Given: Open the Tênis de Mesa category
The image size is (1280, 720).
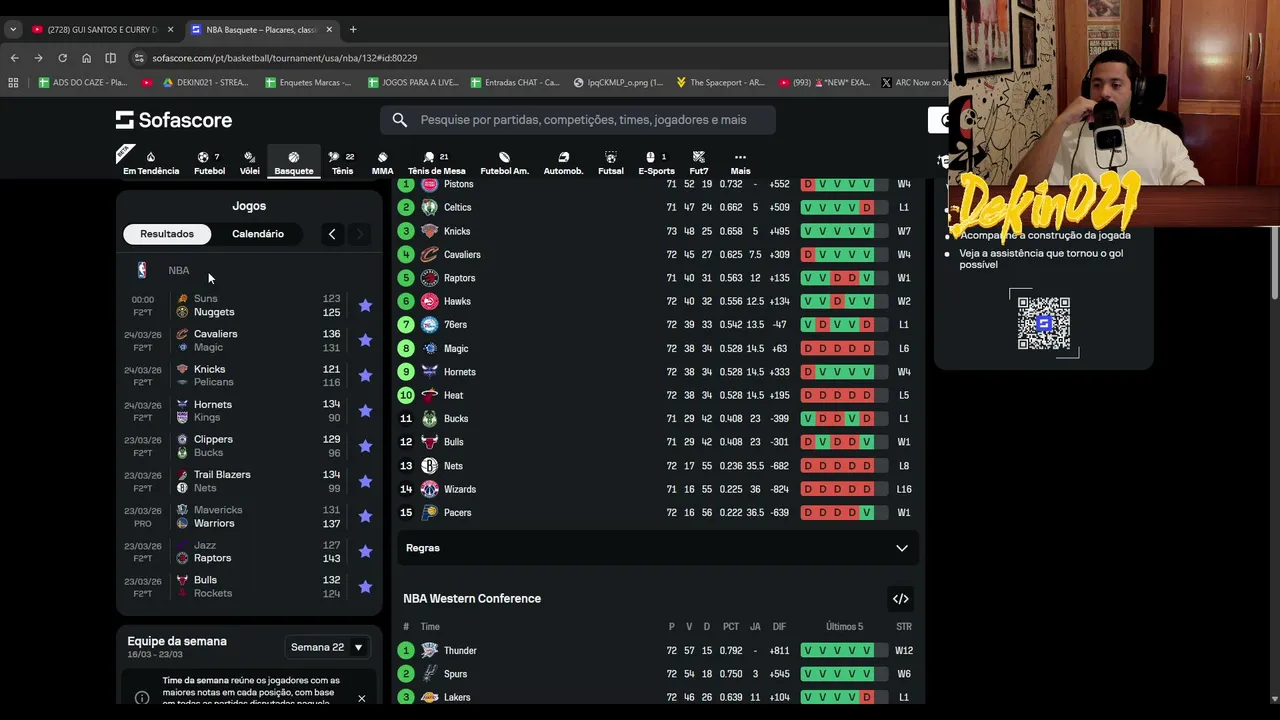Looking at the screenshot, I should [436, 163].
